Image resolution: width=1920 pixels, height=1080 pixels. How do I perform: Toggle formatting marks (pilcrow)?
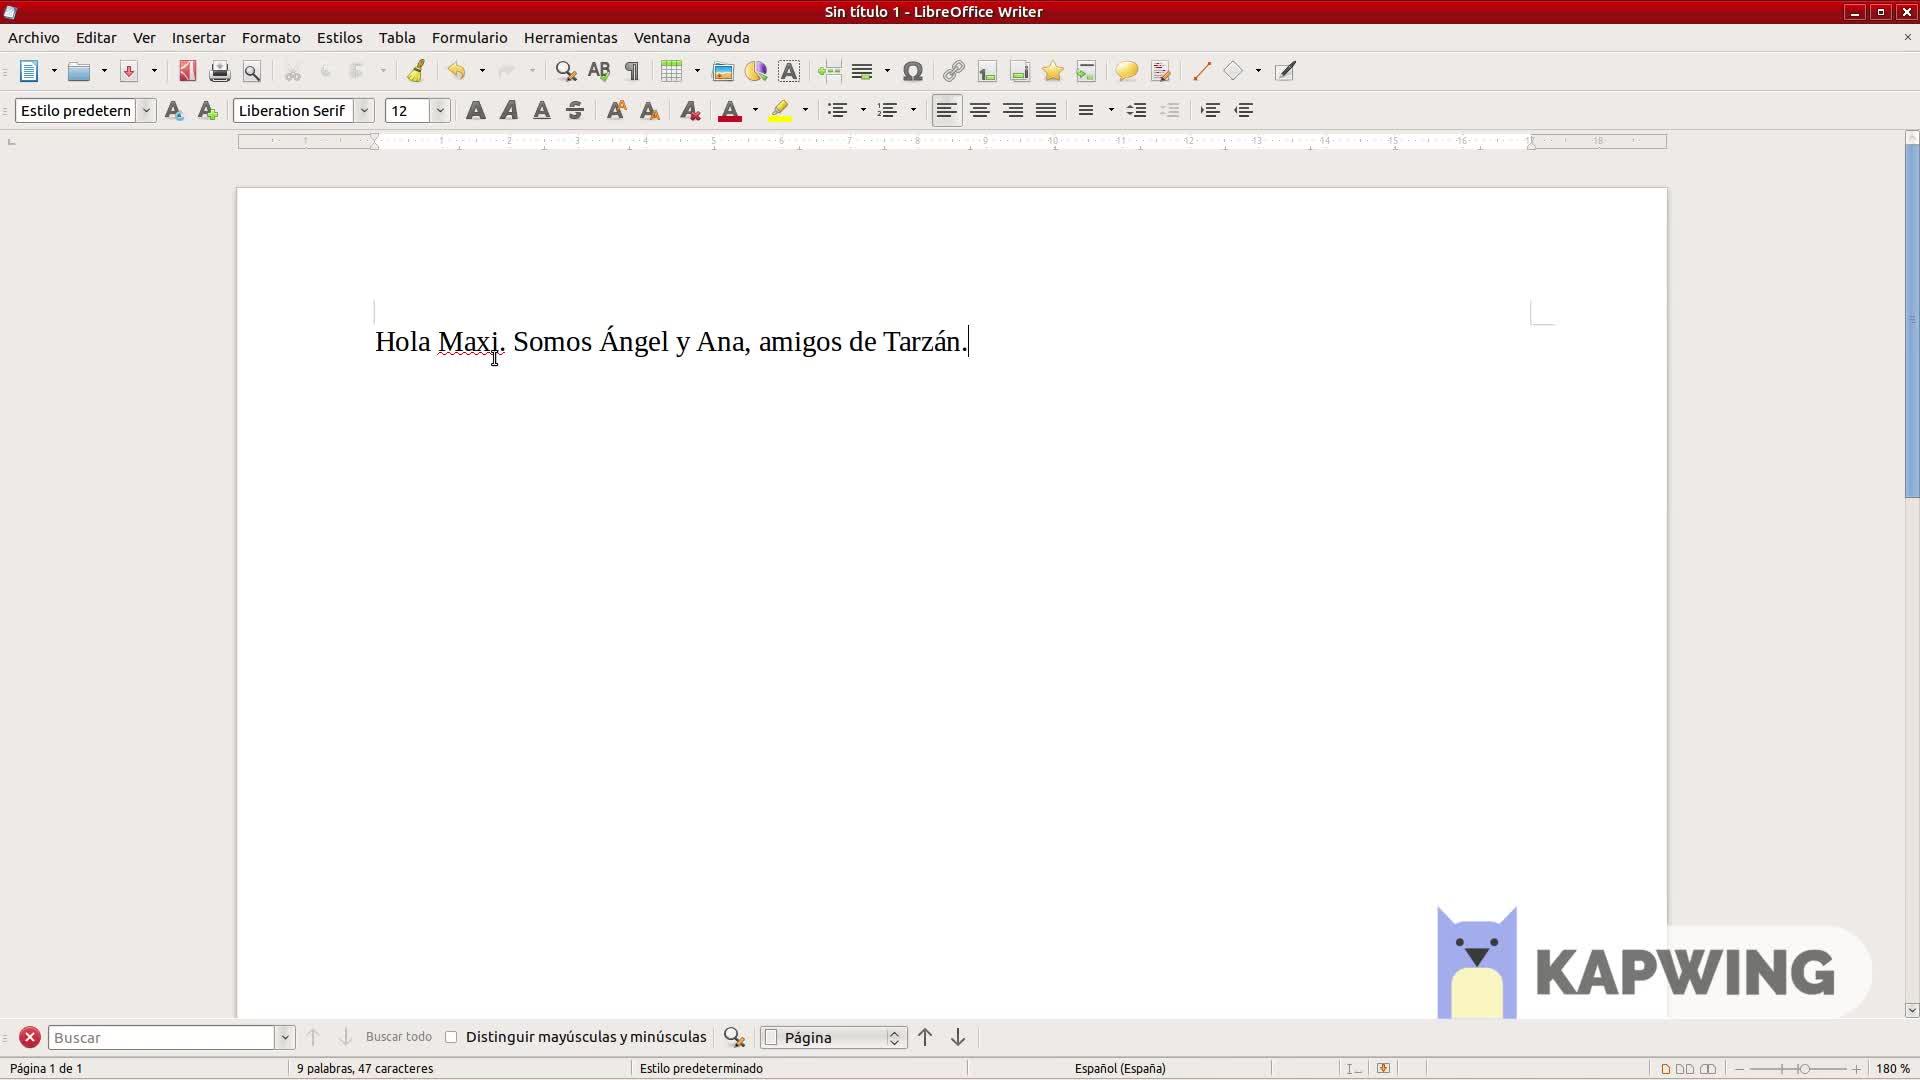coord(632,71)
